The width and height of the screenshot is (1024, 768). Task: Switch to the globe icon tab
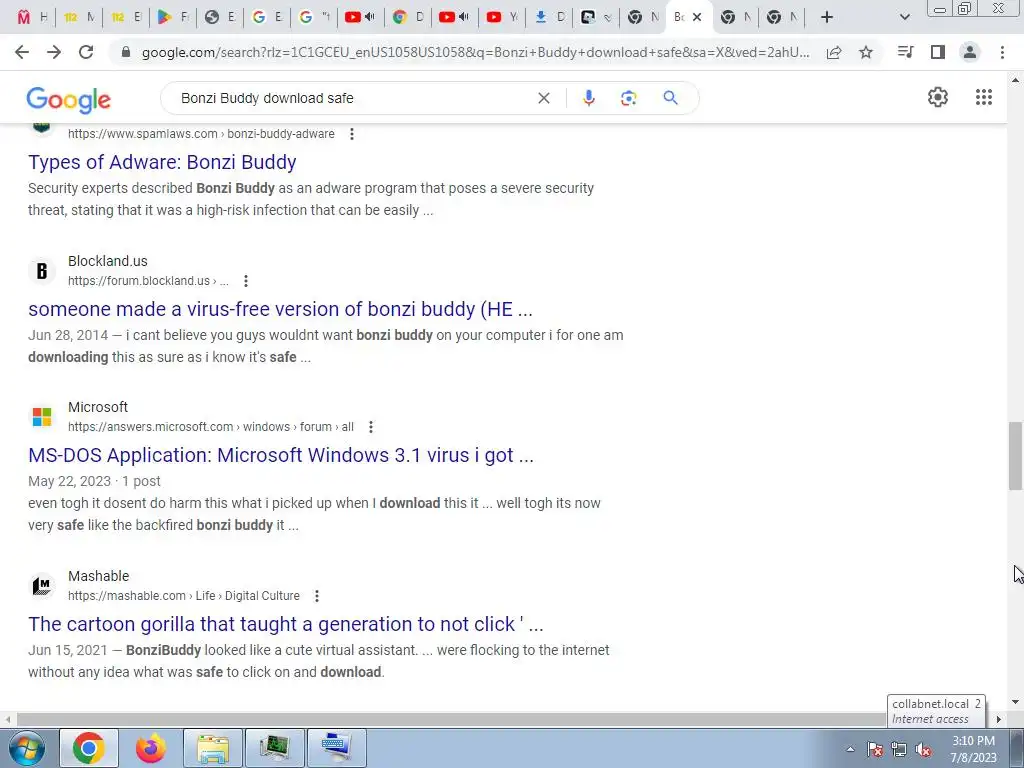221,17
